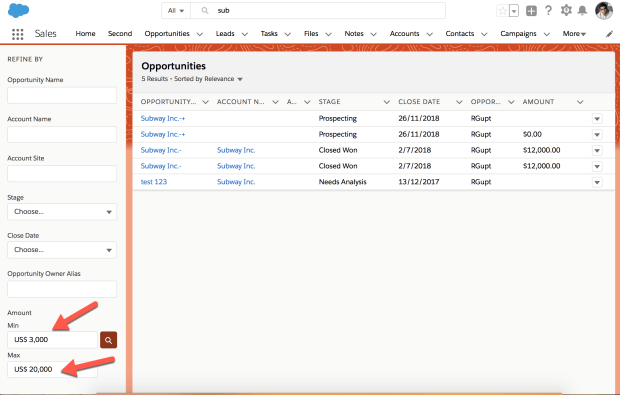Click the global search field containing sub
The width and height of the screenshot is (620, 395).
318,11
